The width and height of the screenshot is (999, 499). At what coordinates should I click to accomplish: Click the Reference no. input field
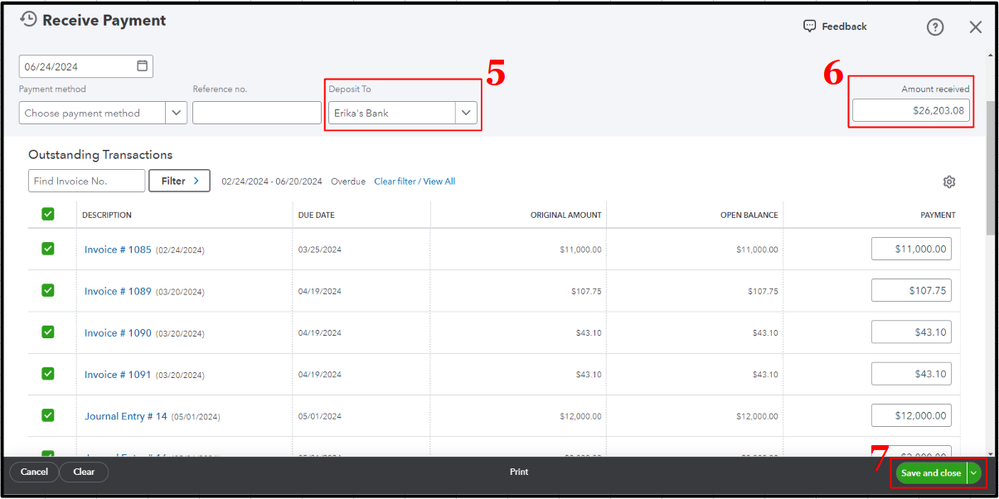(257, 113)
